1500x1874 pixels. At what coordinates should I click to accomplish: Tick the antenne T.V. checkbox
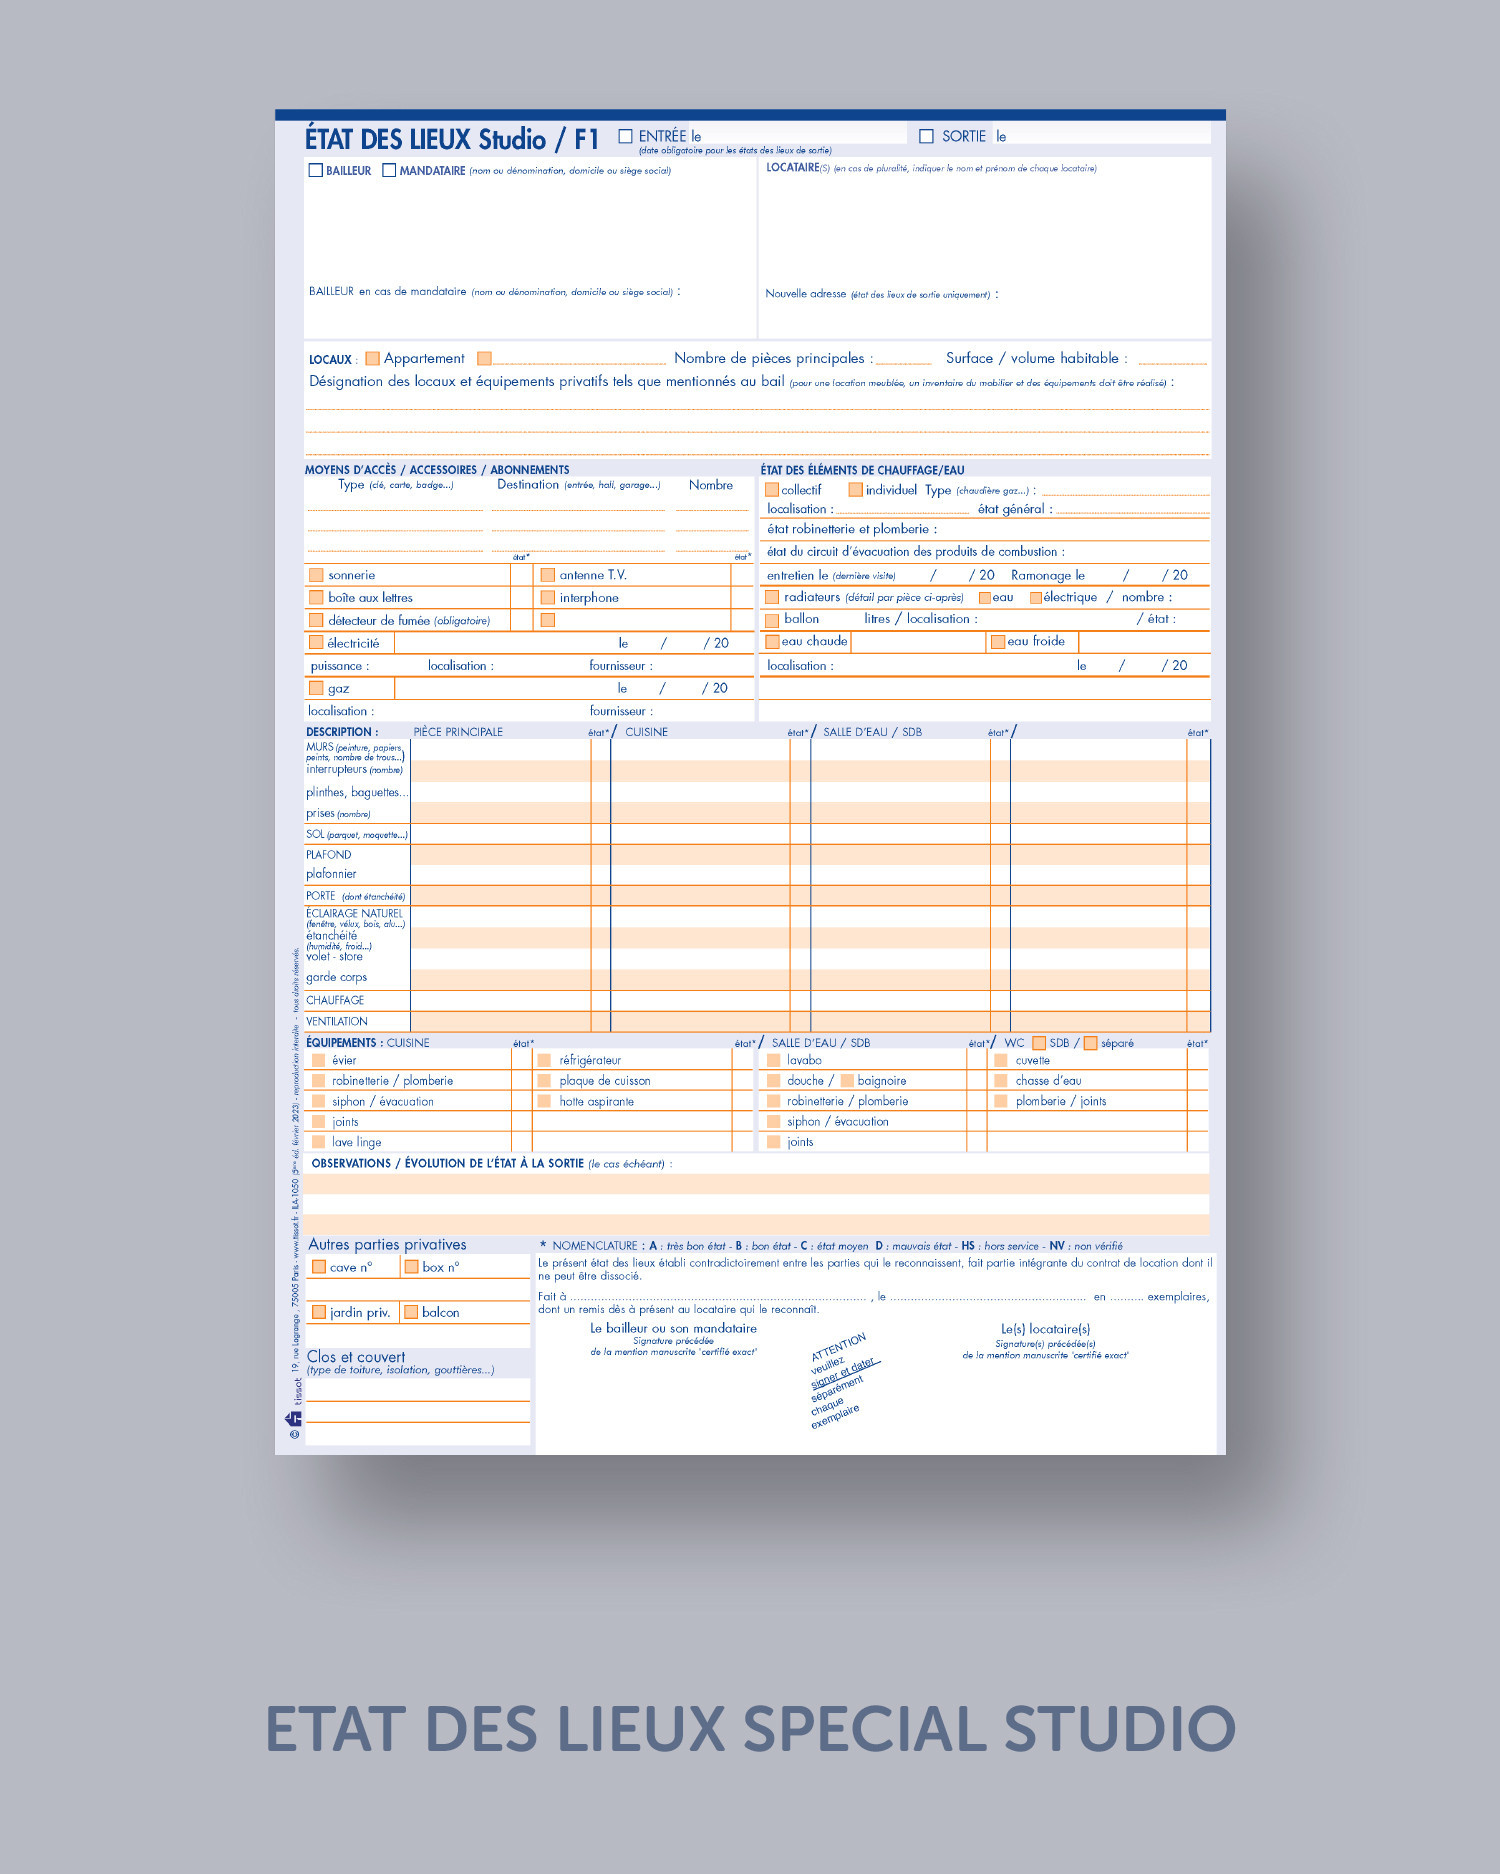point(548,575)
